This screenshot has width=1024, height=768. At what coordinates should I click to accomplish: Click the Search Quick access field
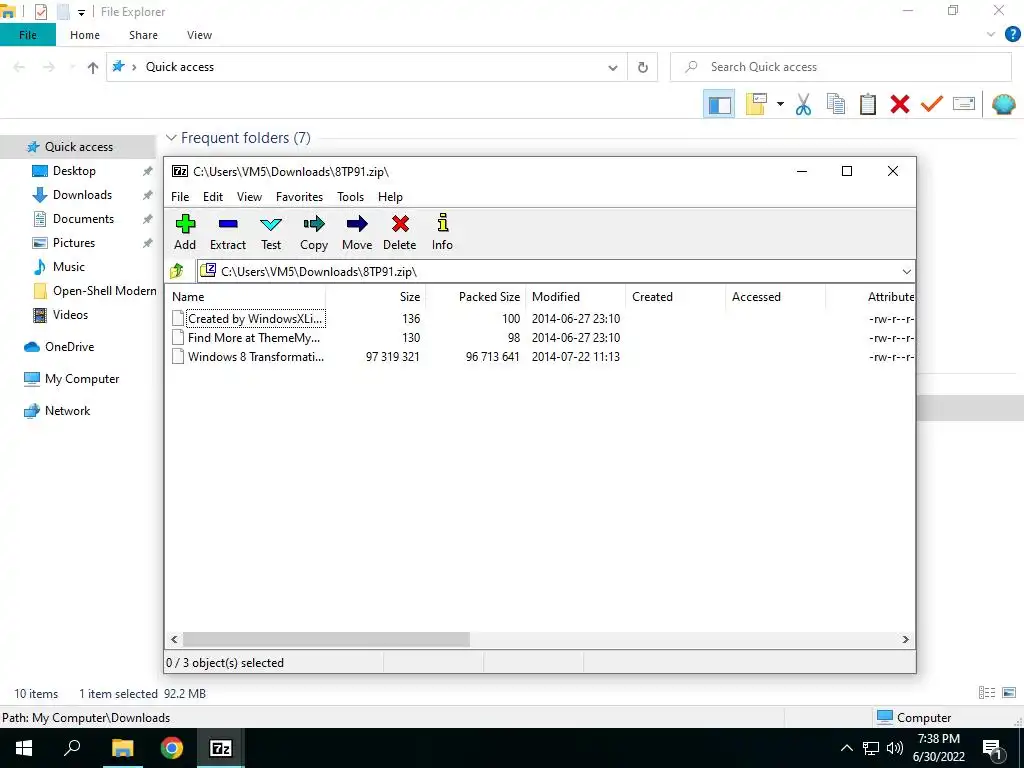841,67
